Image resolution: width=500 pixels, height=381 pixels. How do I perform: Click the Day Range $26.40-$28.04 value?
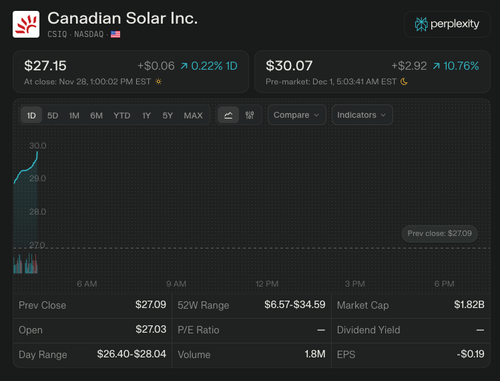click(132, 354)
